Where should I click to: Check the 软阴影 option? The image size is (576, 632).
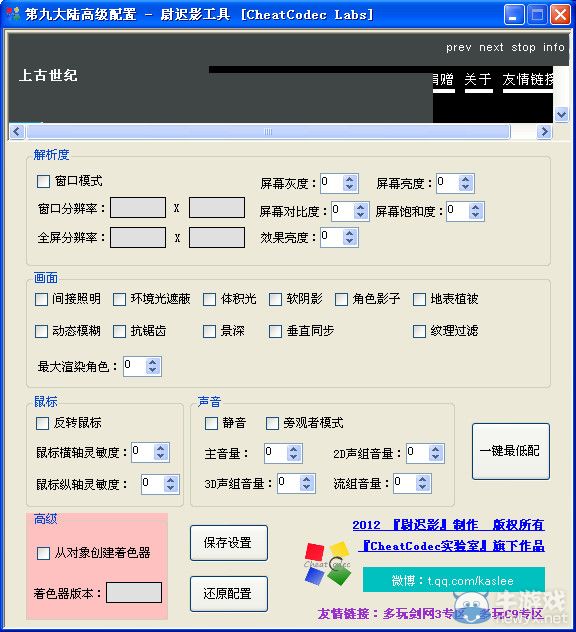(x=275, y=299)
